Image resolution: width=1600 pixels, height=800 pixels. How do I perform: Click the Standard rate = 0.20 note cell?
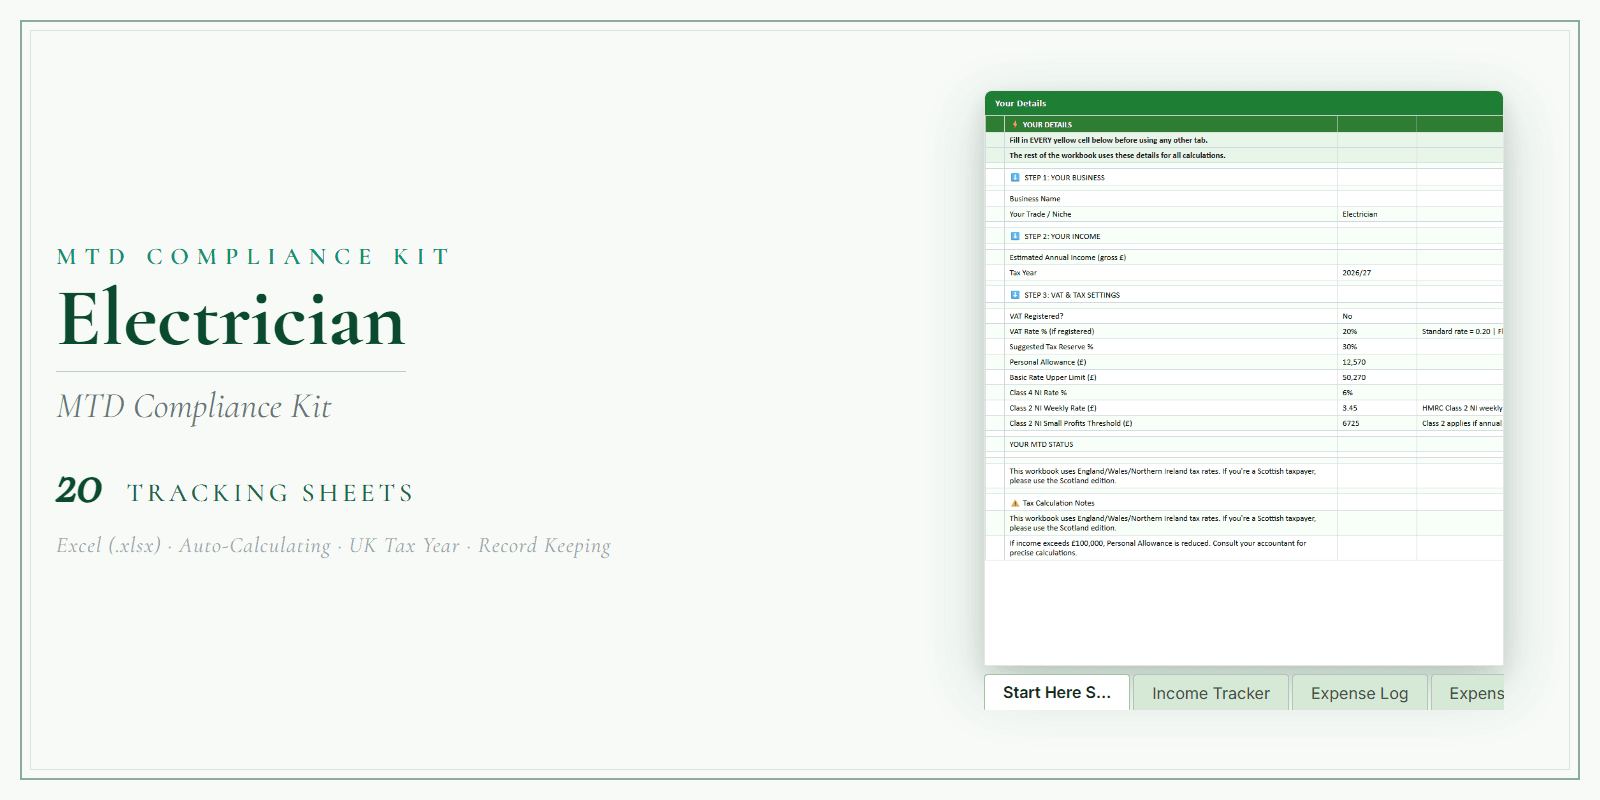tap(1460, 331)
